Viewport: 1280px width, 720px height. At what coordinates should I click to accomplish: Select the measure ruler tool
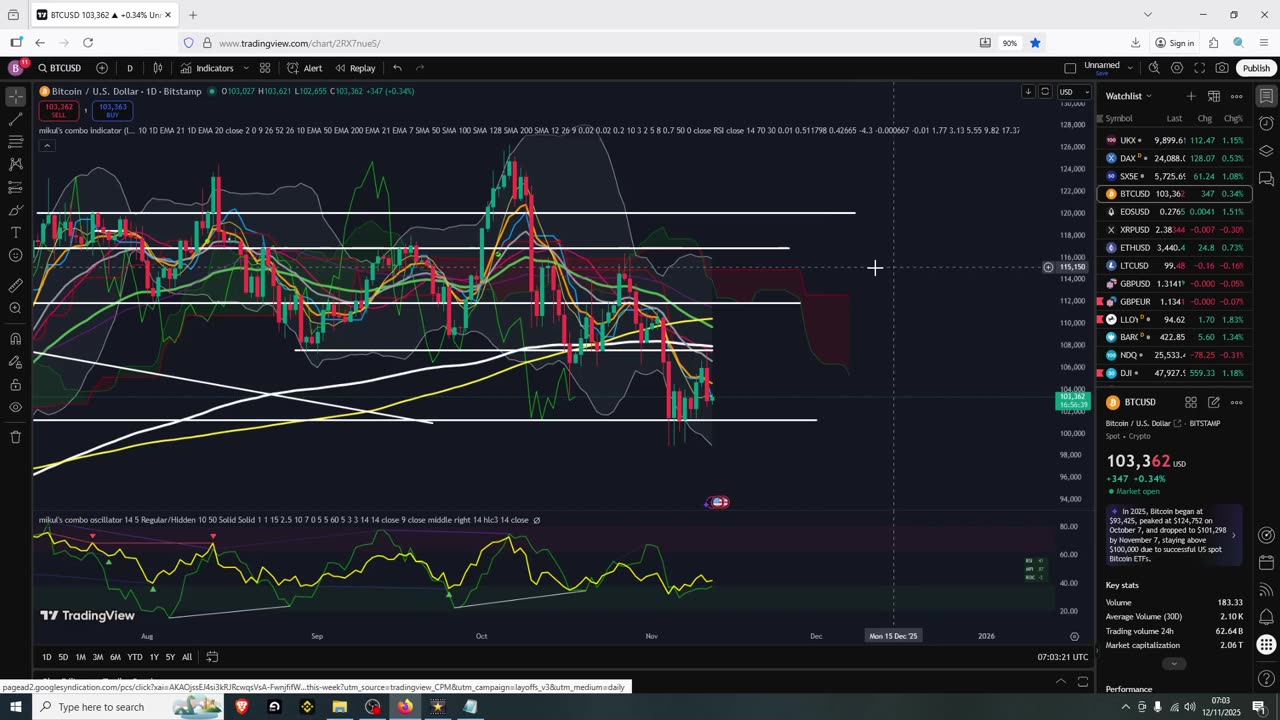click(15, 285)
